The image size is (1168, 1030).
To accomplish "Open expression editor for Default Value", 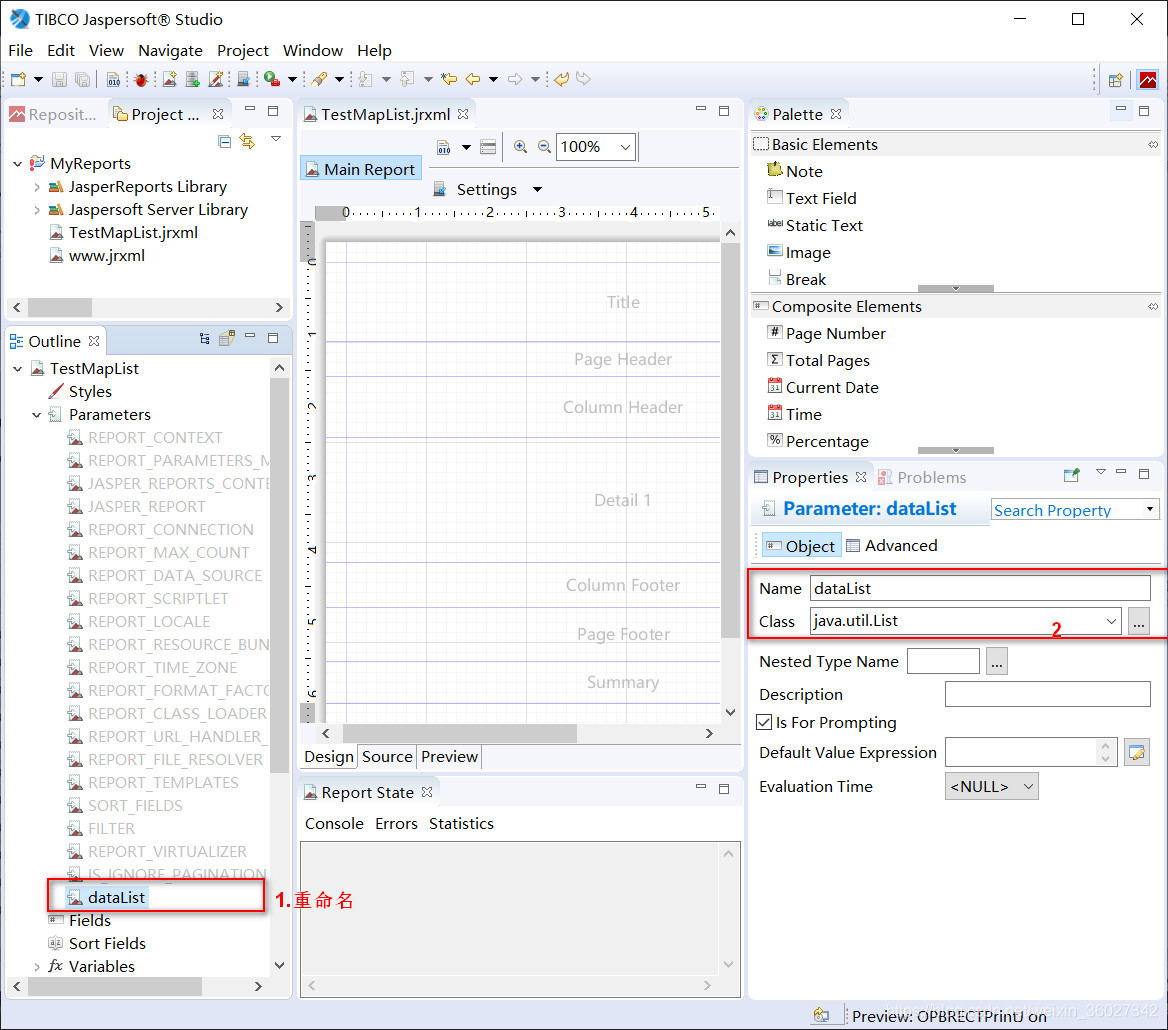I will (1137, 752).
